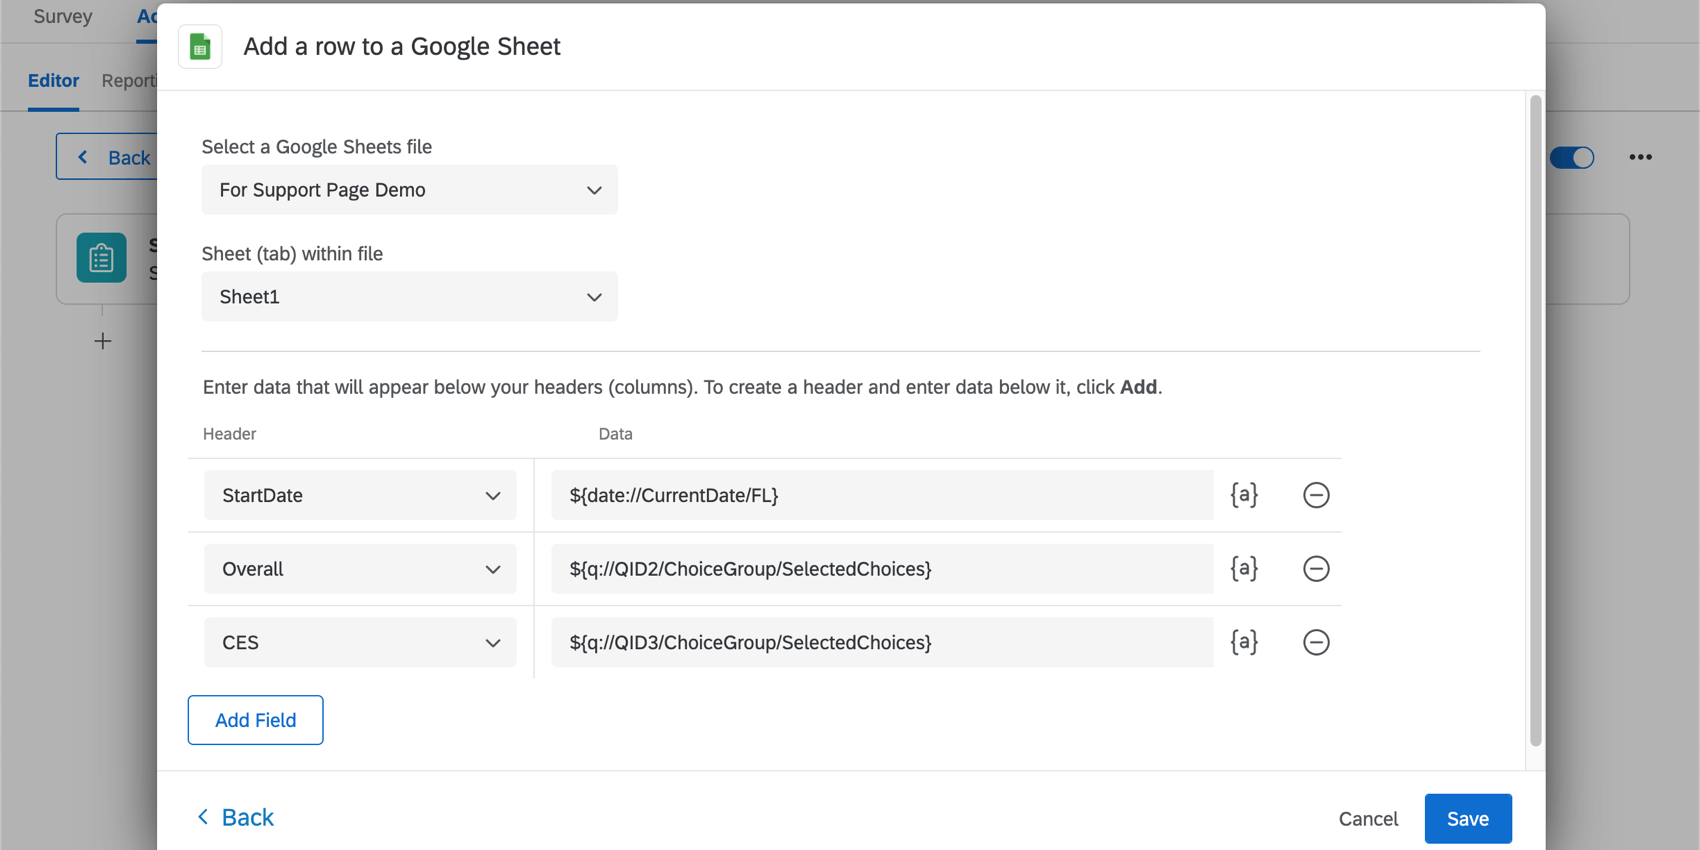Expand the Overall header dropdown
This screenshot has height=850, width=1700.
(360, 569)
